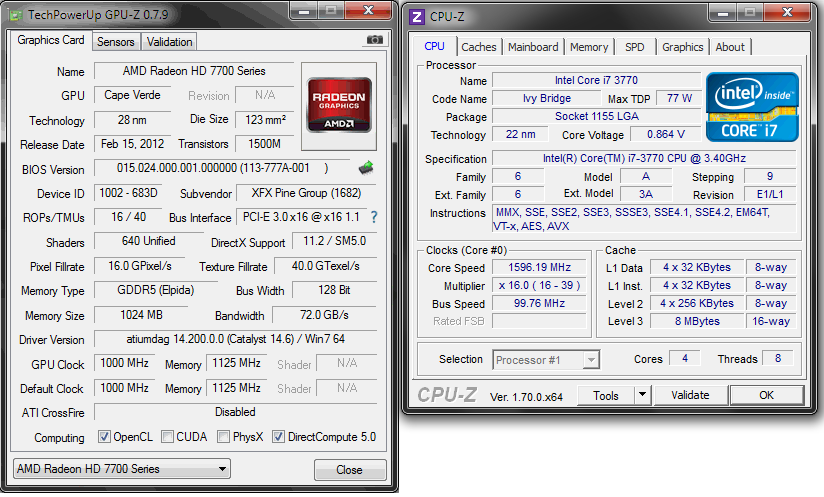The height and width of the screenshot is (497, 824).
Task: Click the Validate button in CPU-Z
Action: (x=690, y=395)
